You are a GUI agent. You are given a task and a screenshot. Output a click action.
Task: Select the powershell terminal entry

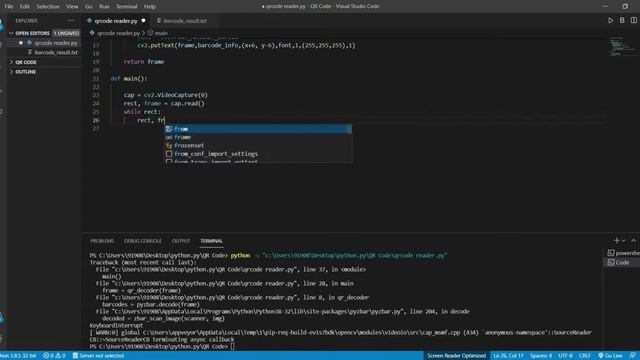(623, 253)
